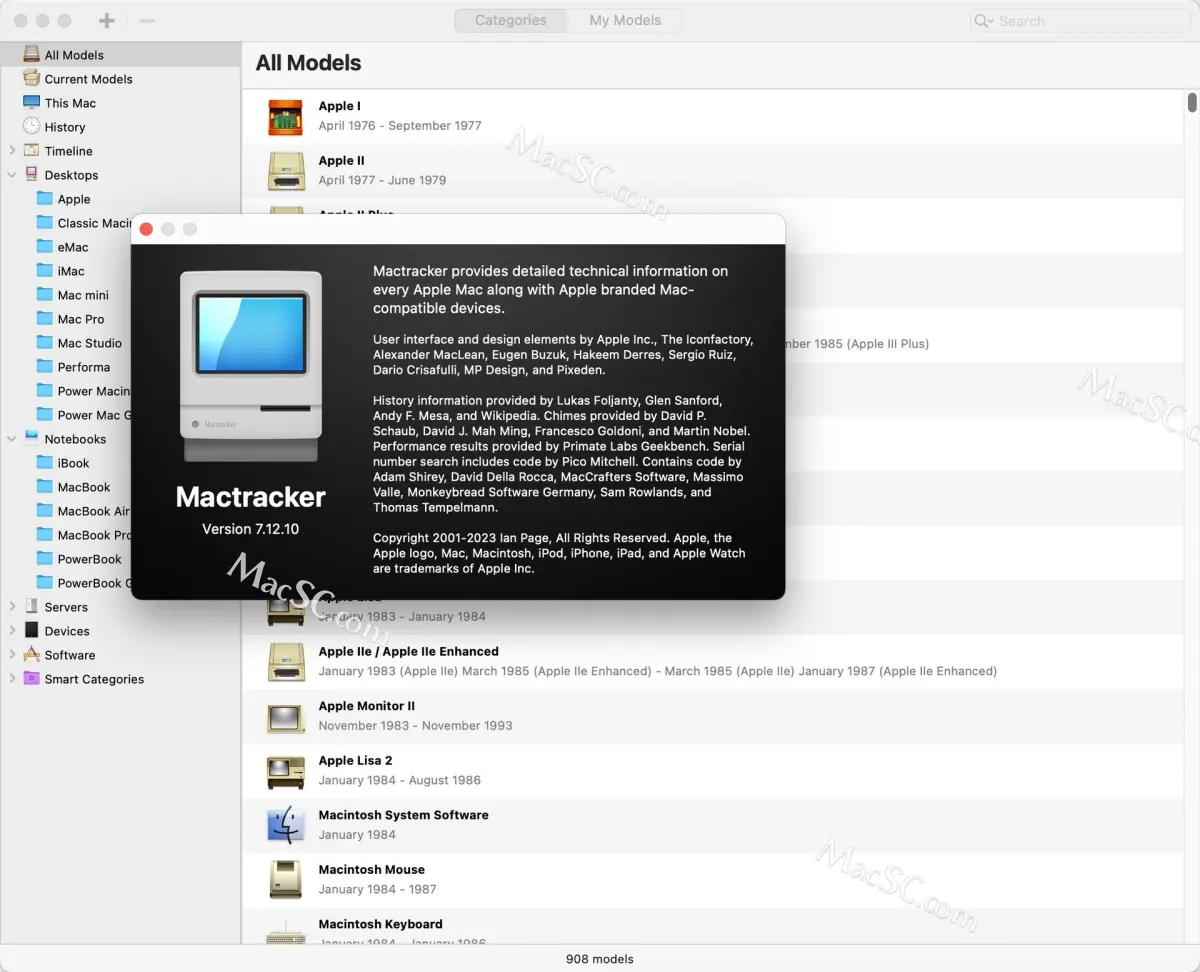Screen dimensions: 1200x972
Task: Click the Macintosh System Software Finder icon
Action: coord(286,825)
